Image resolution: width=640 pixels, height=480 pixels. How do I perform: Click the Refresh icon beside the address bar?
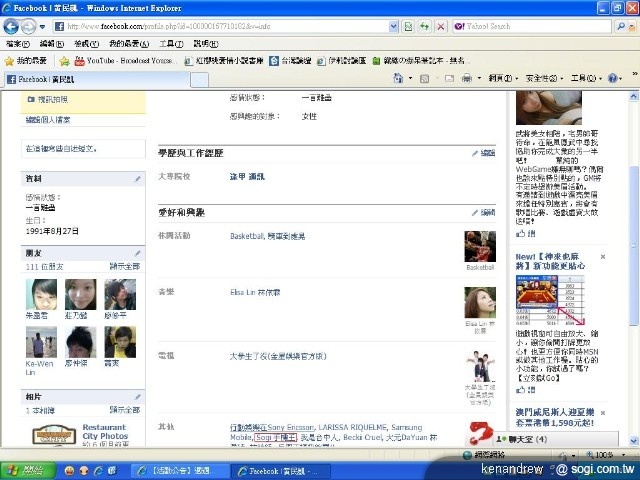[423, 25]
